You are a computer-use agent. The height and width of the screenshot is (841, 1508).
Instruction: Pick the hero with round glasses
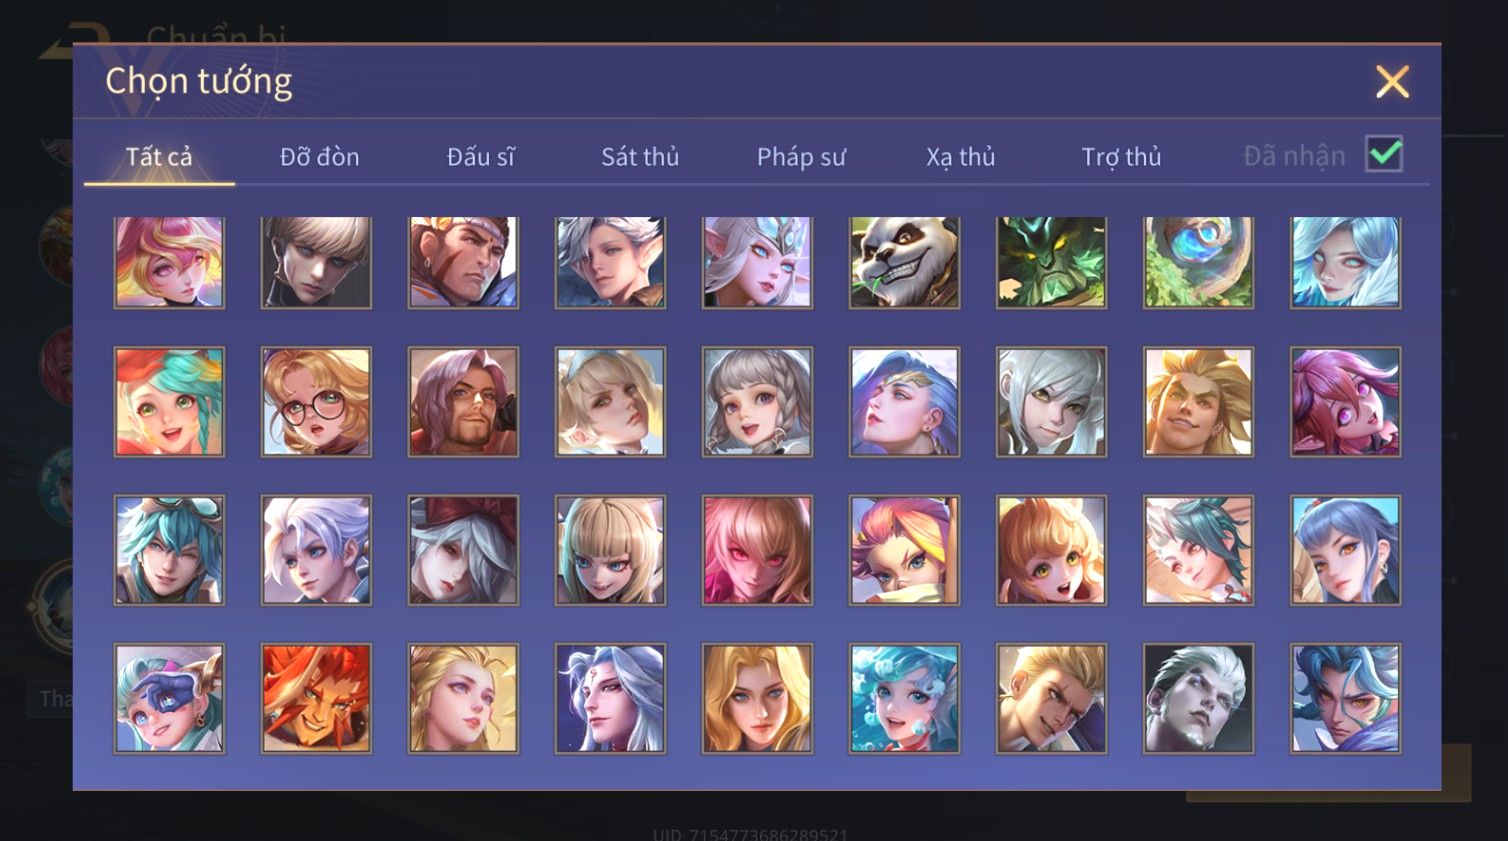click(316, 402)
